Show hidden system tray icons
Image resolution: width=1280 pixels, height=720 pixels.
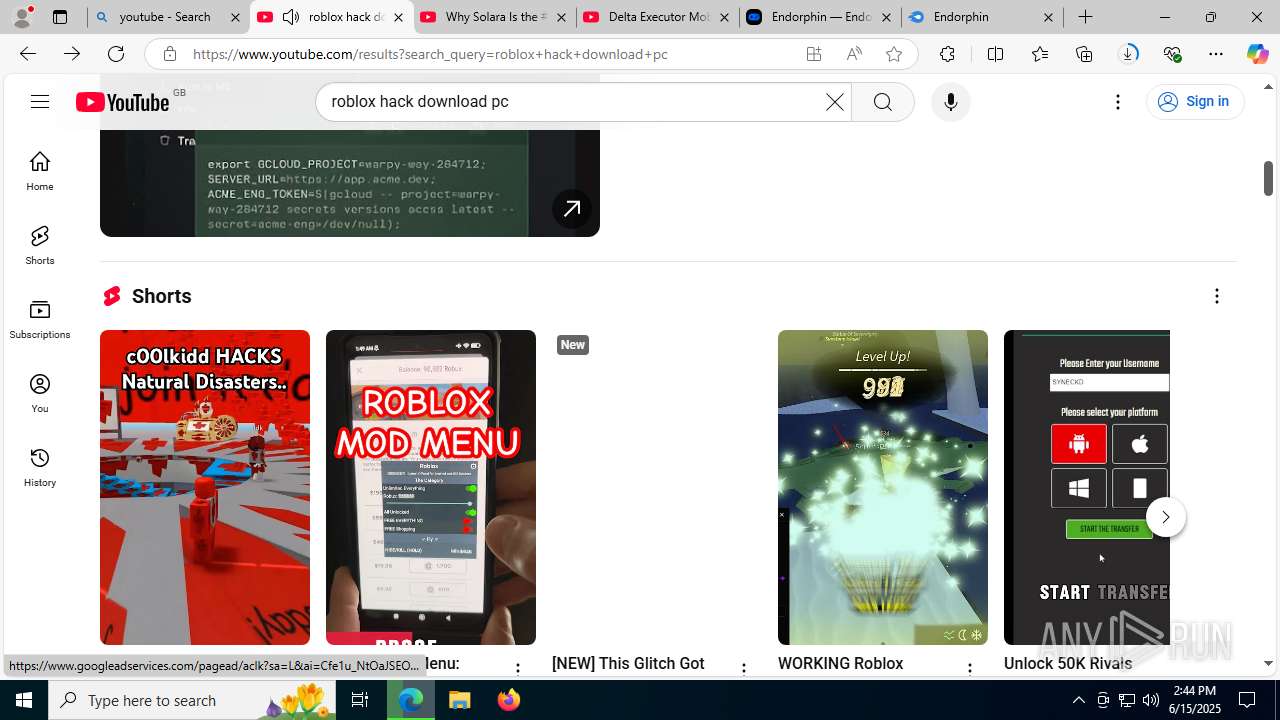click(x=1078, y=700)
